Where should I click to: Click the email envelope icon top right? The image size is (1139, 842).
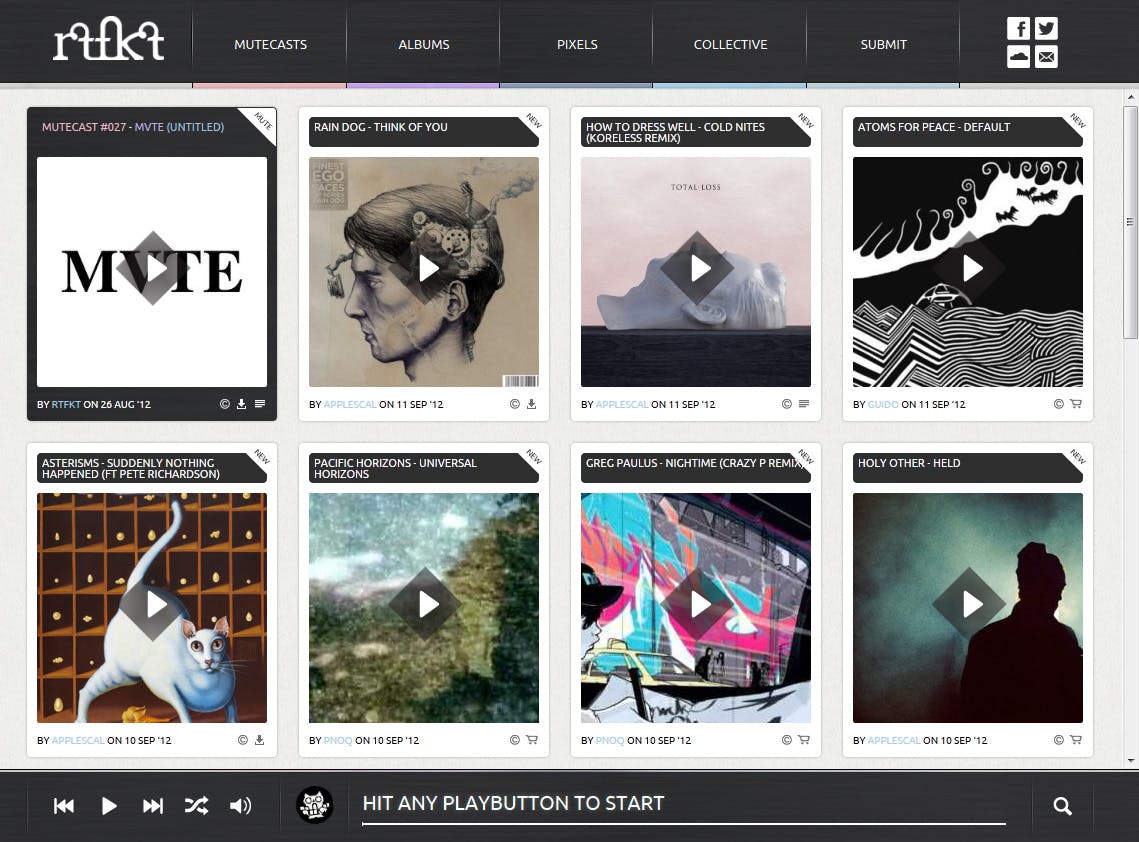pyautogui.click(x=1046, y=57)
